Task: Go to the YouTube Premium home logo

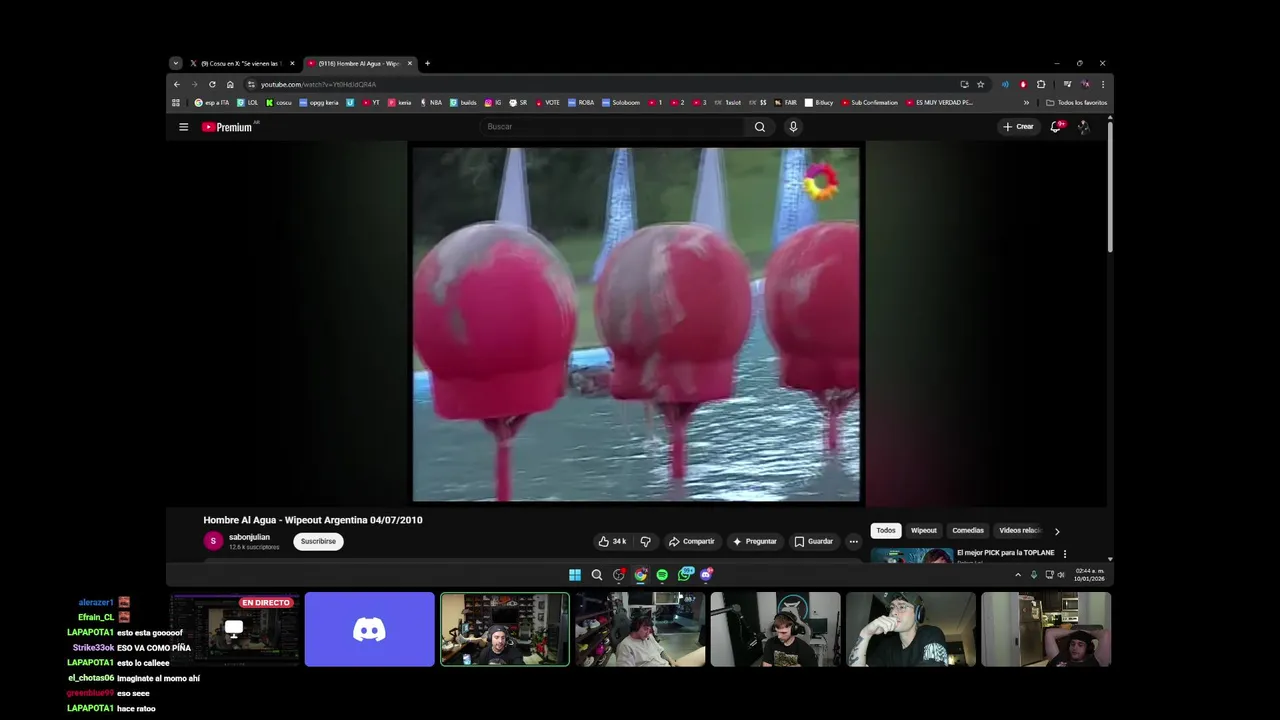Action: click(x=227, y=127)
